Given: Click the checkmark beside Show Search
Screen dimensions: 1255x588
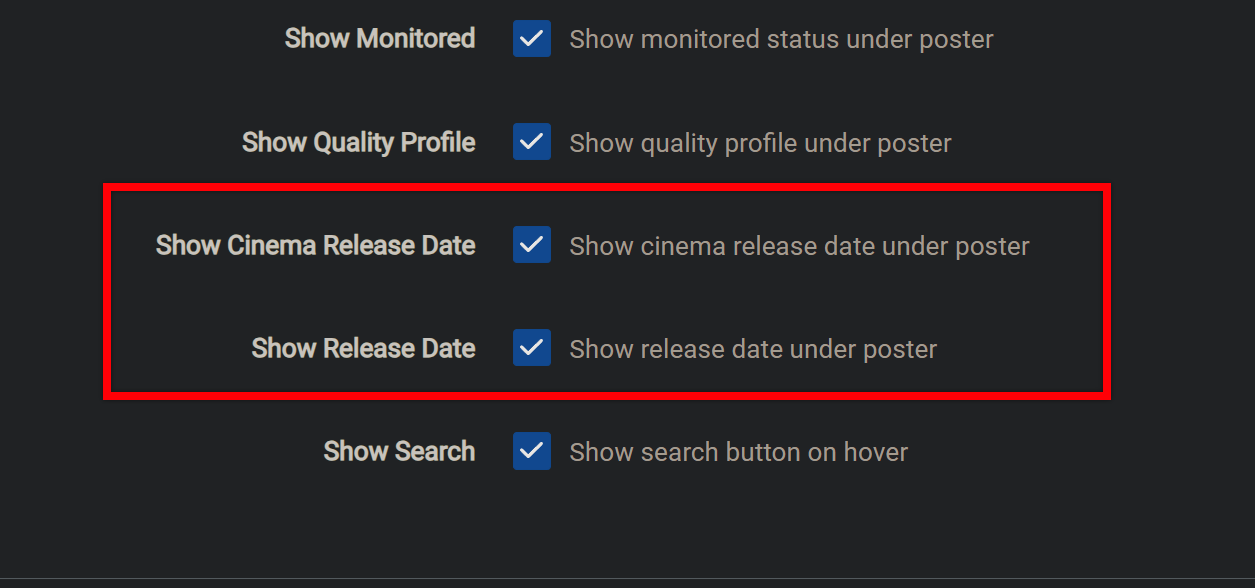Looking at the screenshot, I should click(531, 451).
